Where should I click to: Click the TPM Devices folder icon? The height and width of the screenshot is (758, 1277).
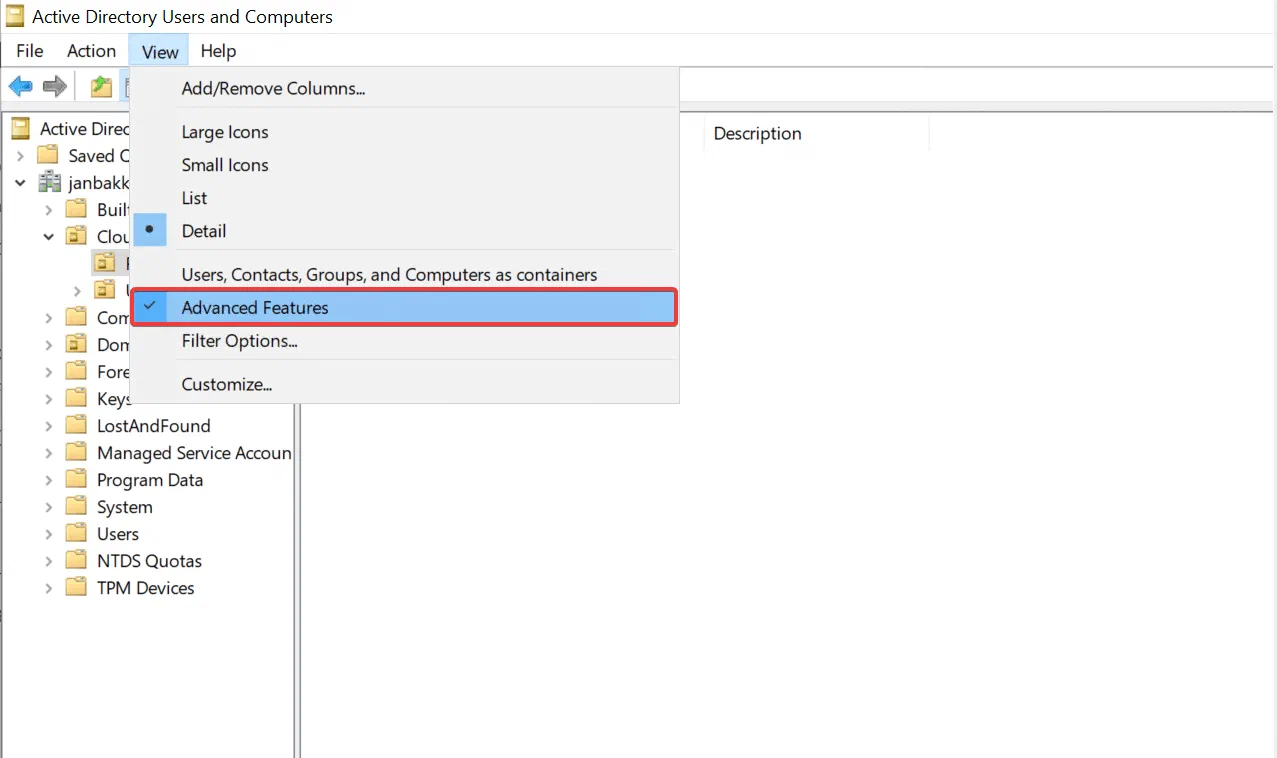76,588
